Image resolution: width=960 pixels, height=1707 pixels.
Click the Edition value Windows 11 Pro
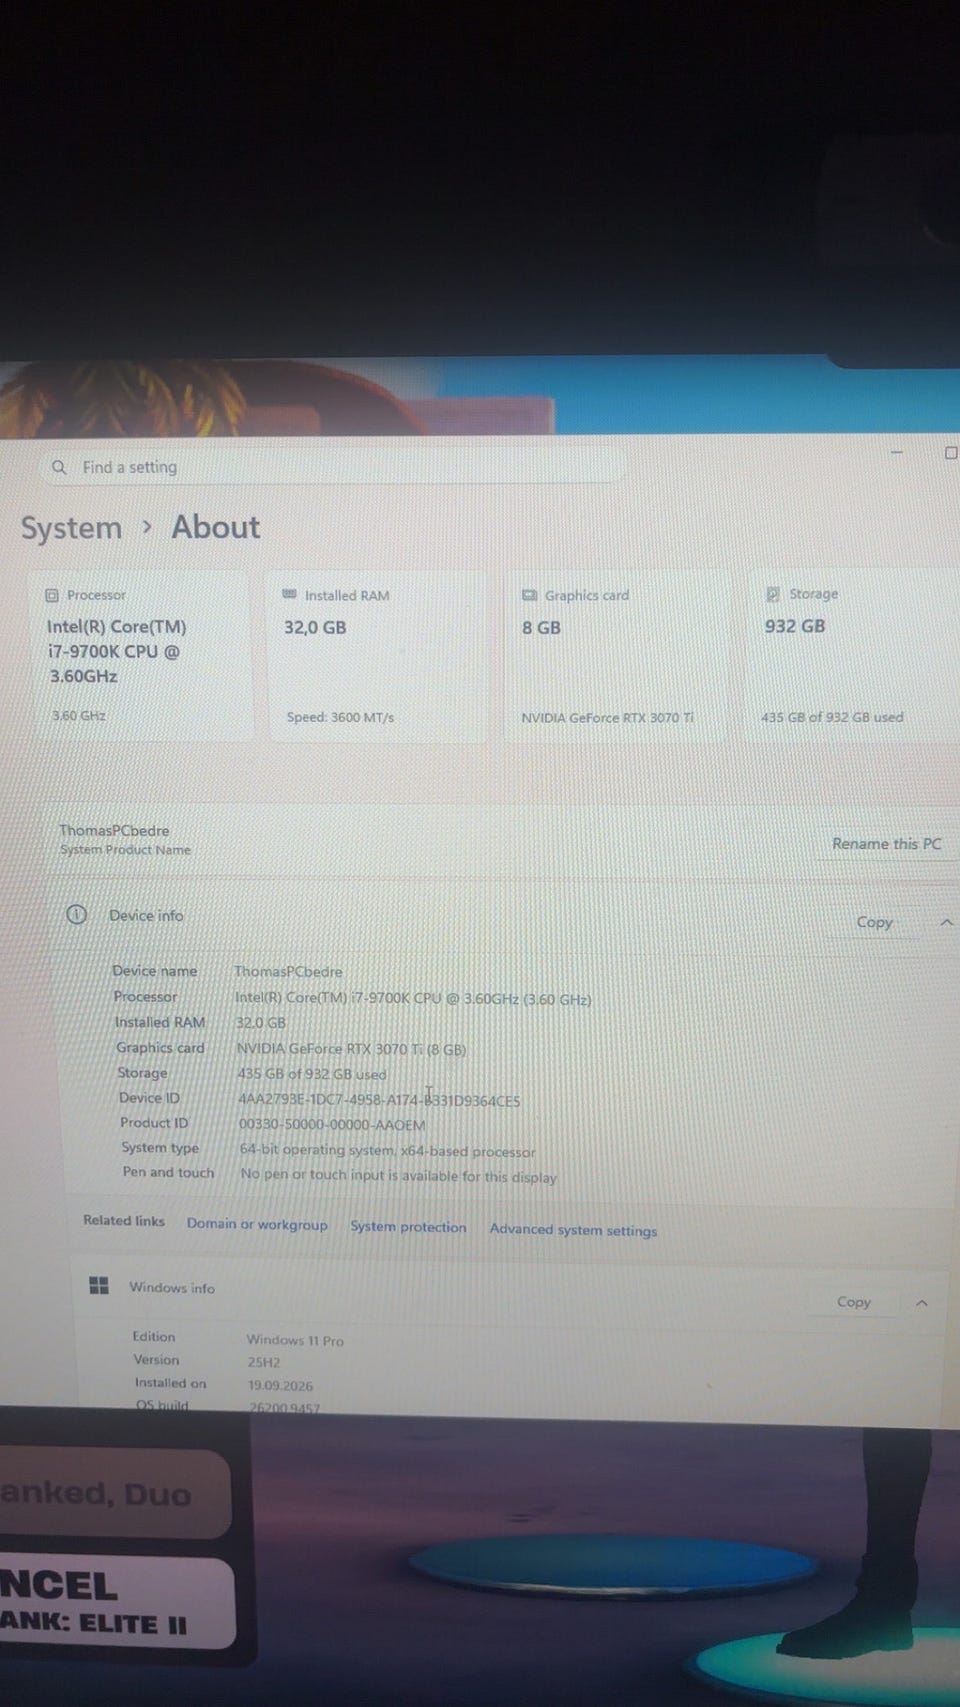[295, 1340]
